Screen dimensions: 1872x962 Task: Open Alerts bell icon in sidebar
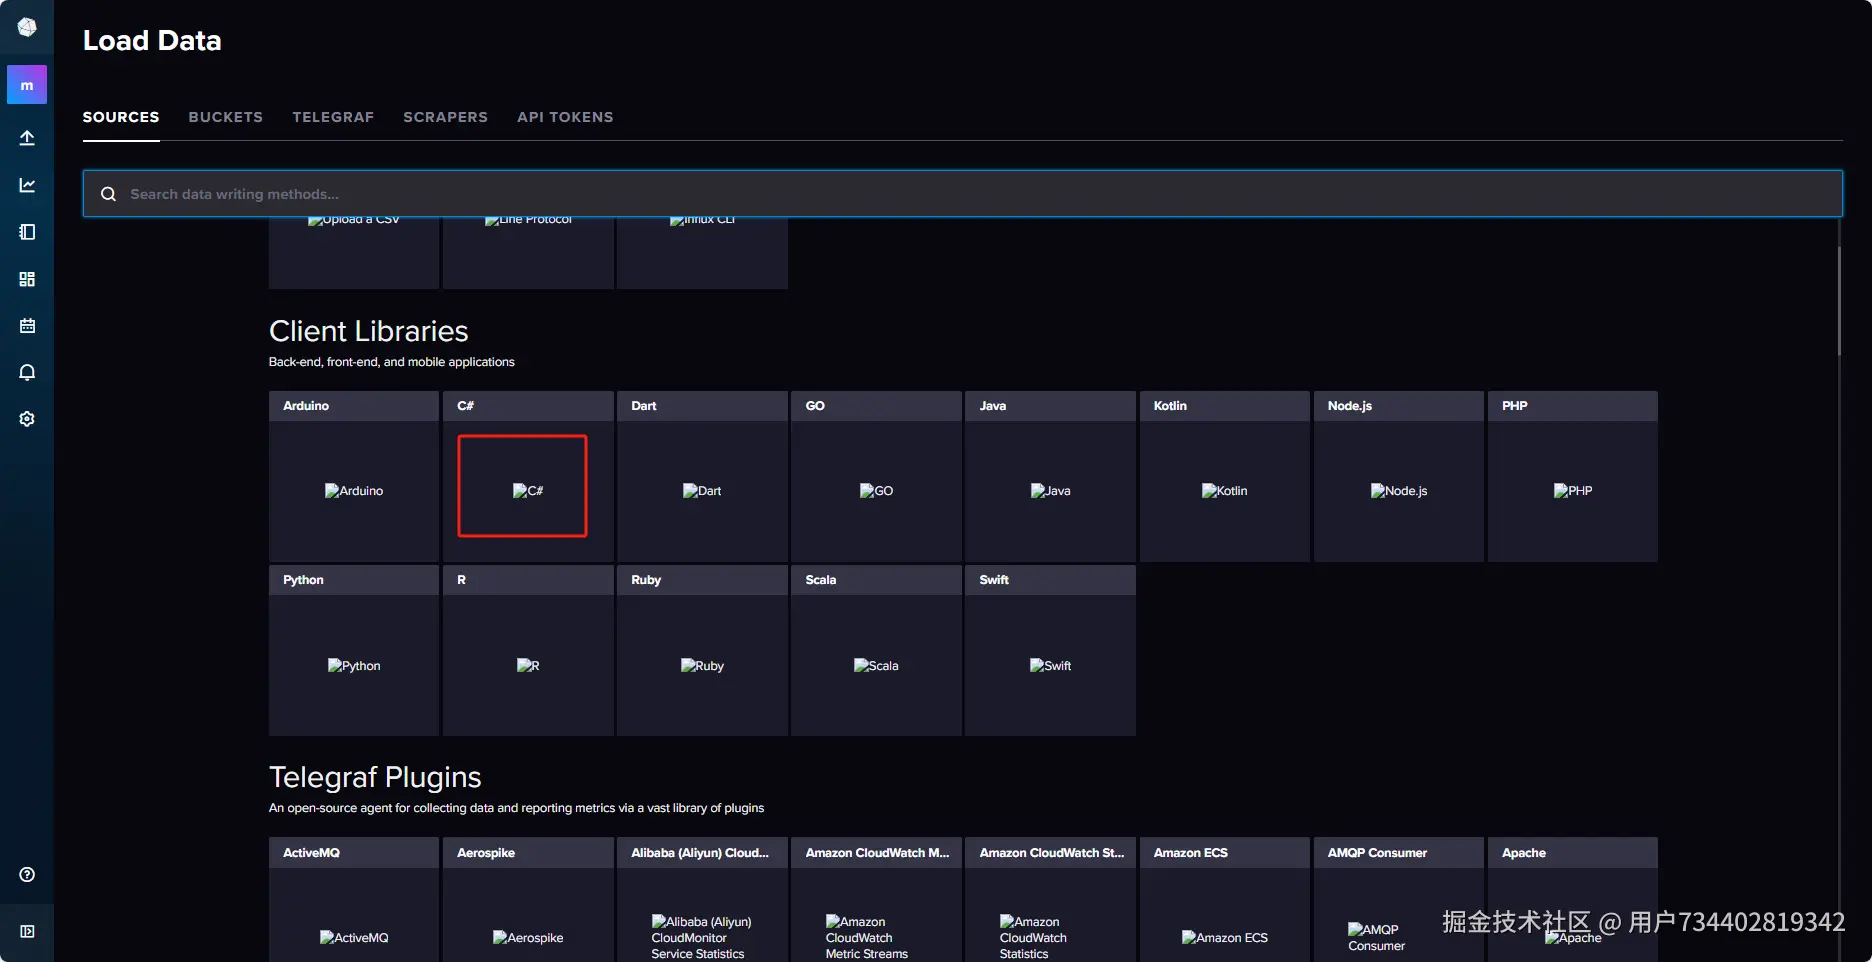coord(27,372)
